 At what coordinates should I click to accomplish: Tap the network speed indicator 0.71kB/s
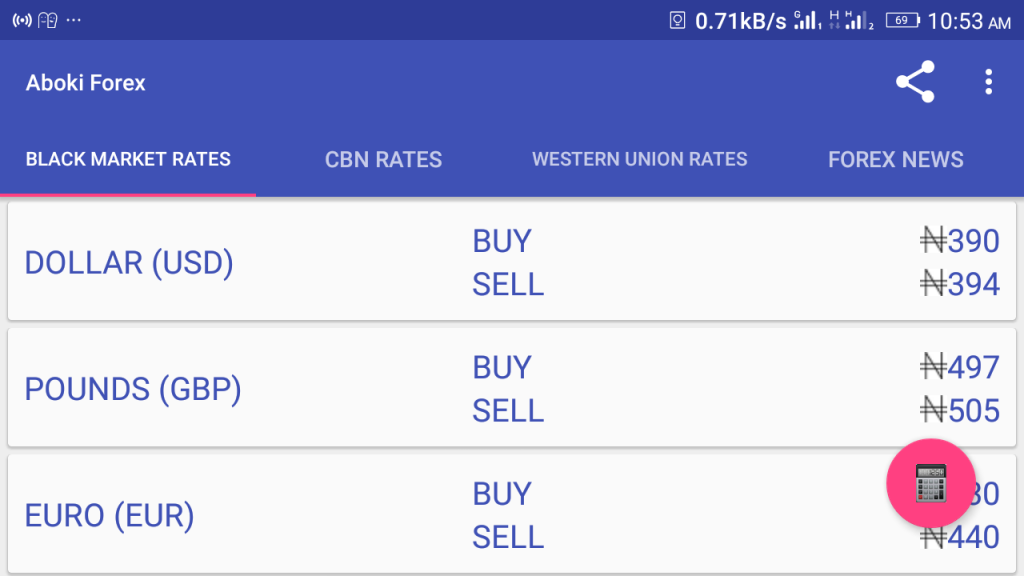tap(740, 21)
